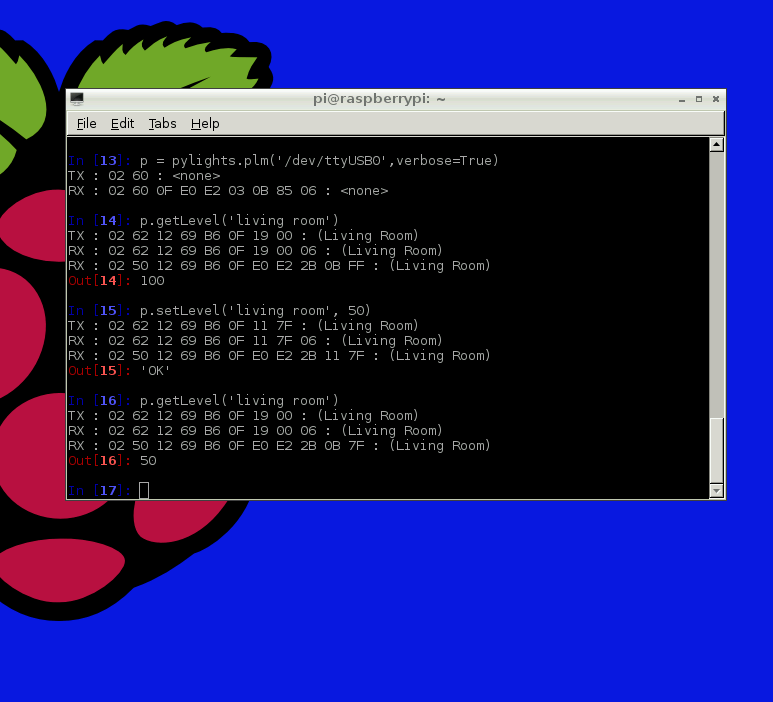Close the pi@raspberrypi terminal window
Viewport: 773px width, 702px height.
coord(716,99)
